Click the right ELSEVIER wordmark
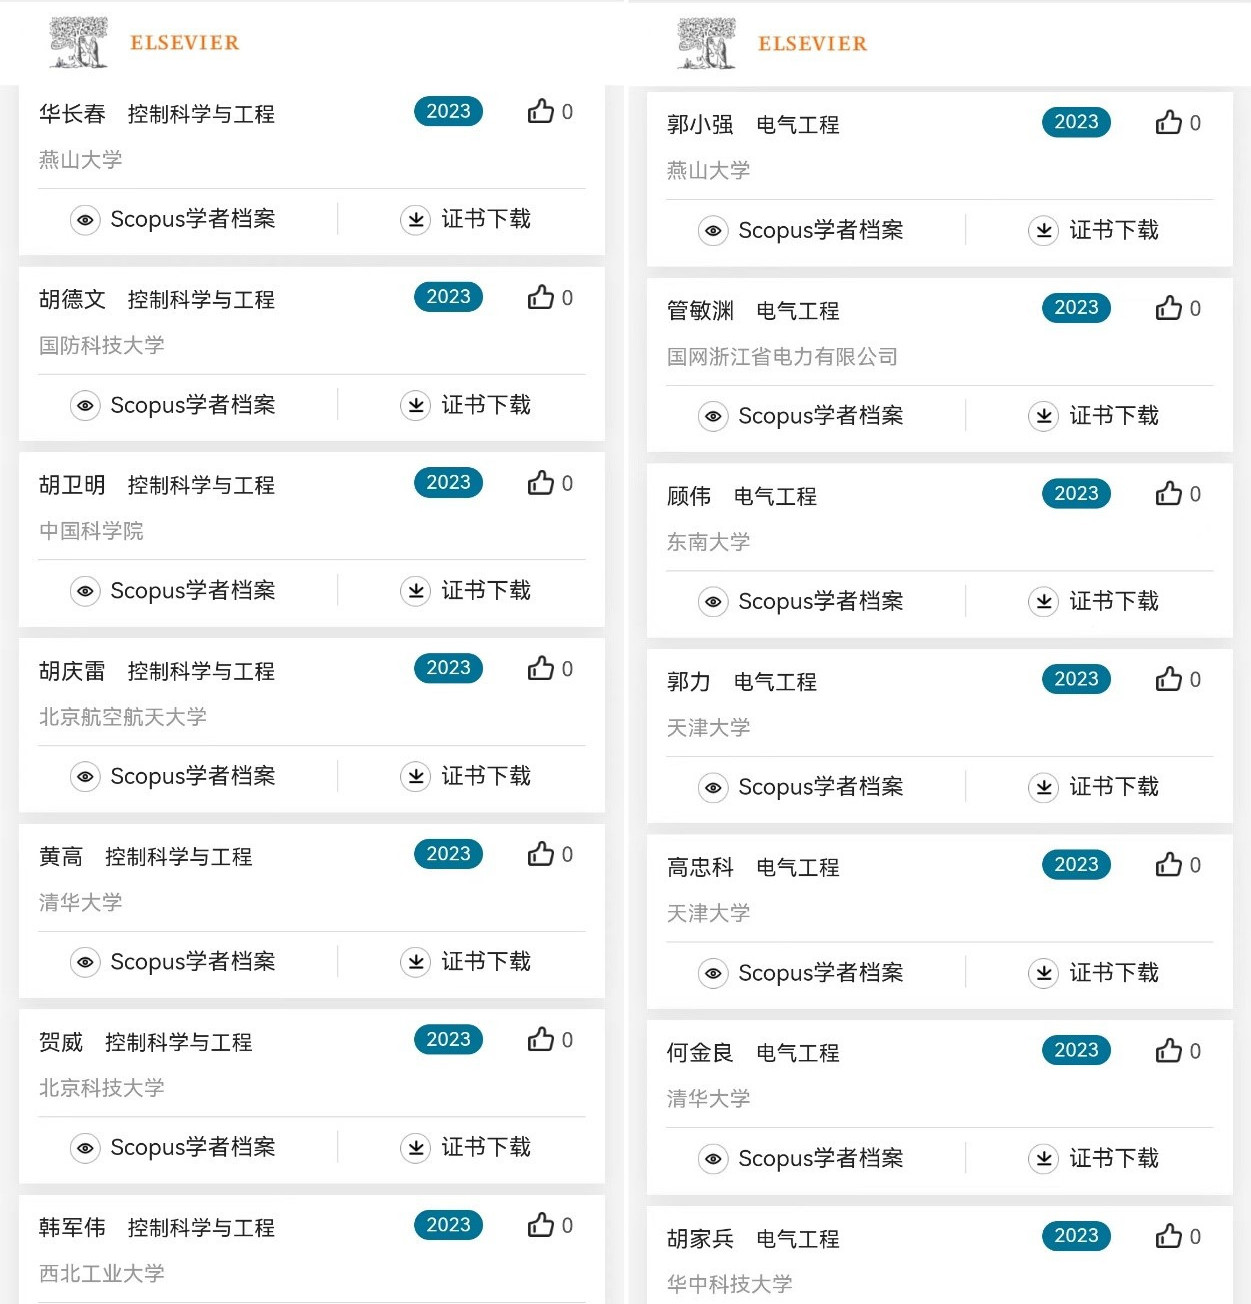This screenshot has width=1251, height=1304. click(813, 44)
